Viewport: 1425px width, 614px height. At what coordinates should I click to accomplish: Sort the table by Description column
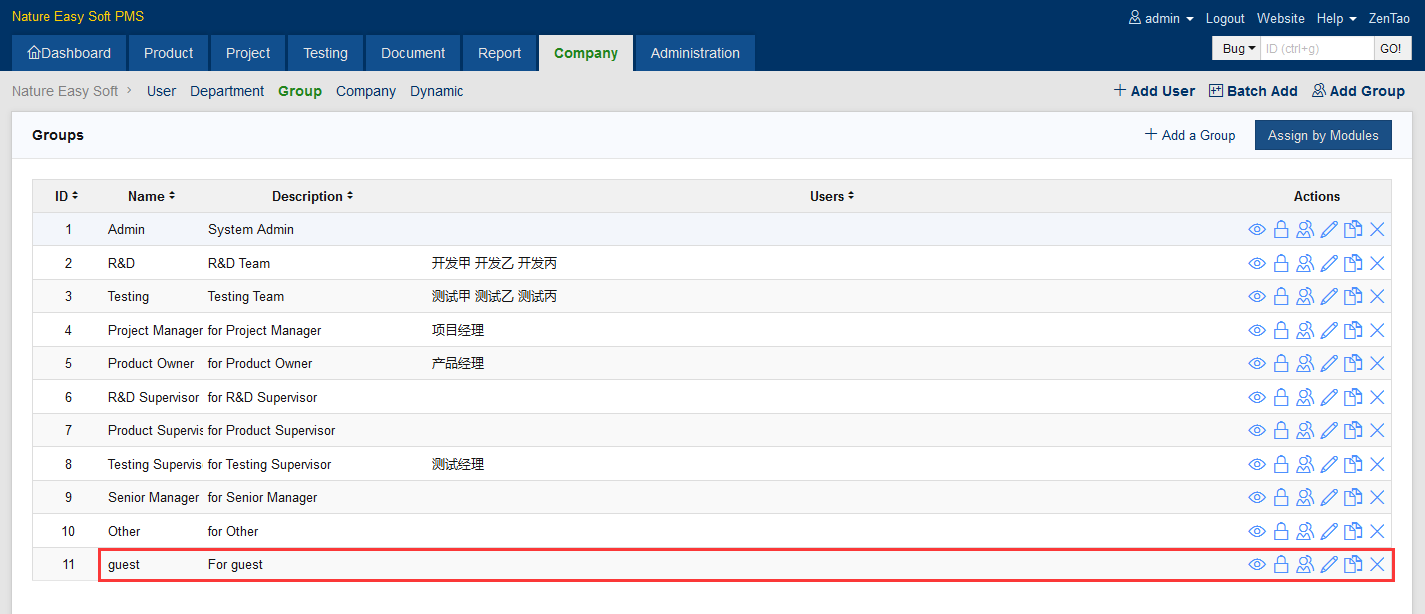(312, 197)
